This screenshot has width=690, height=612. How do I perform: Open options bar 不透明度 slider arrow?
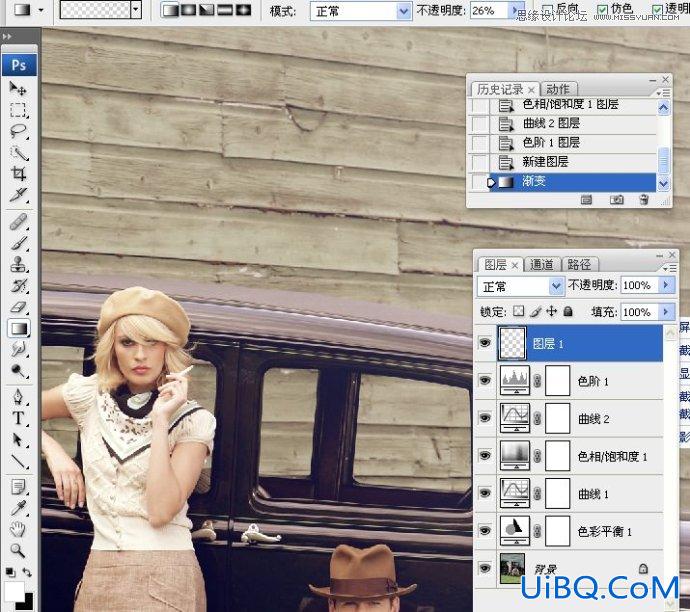pos(514,10)
